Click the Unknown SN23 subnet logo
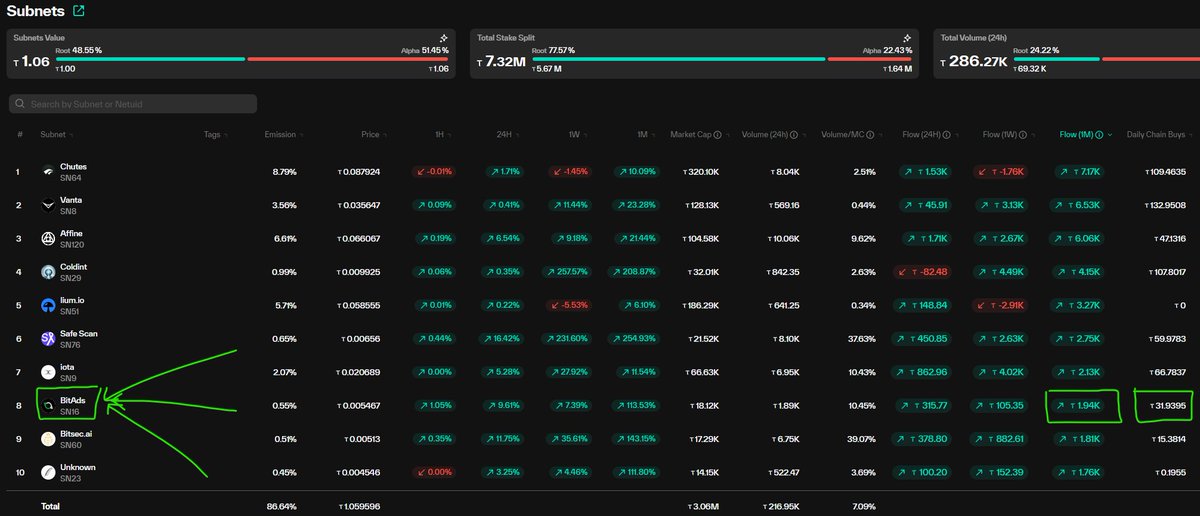 48,472
